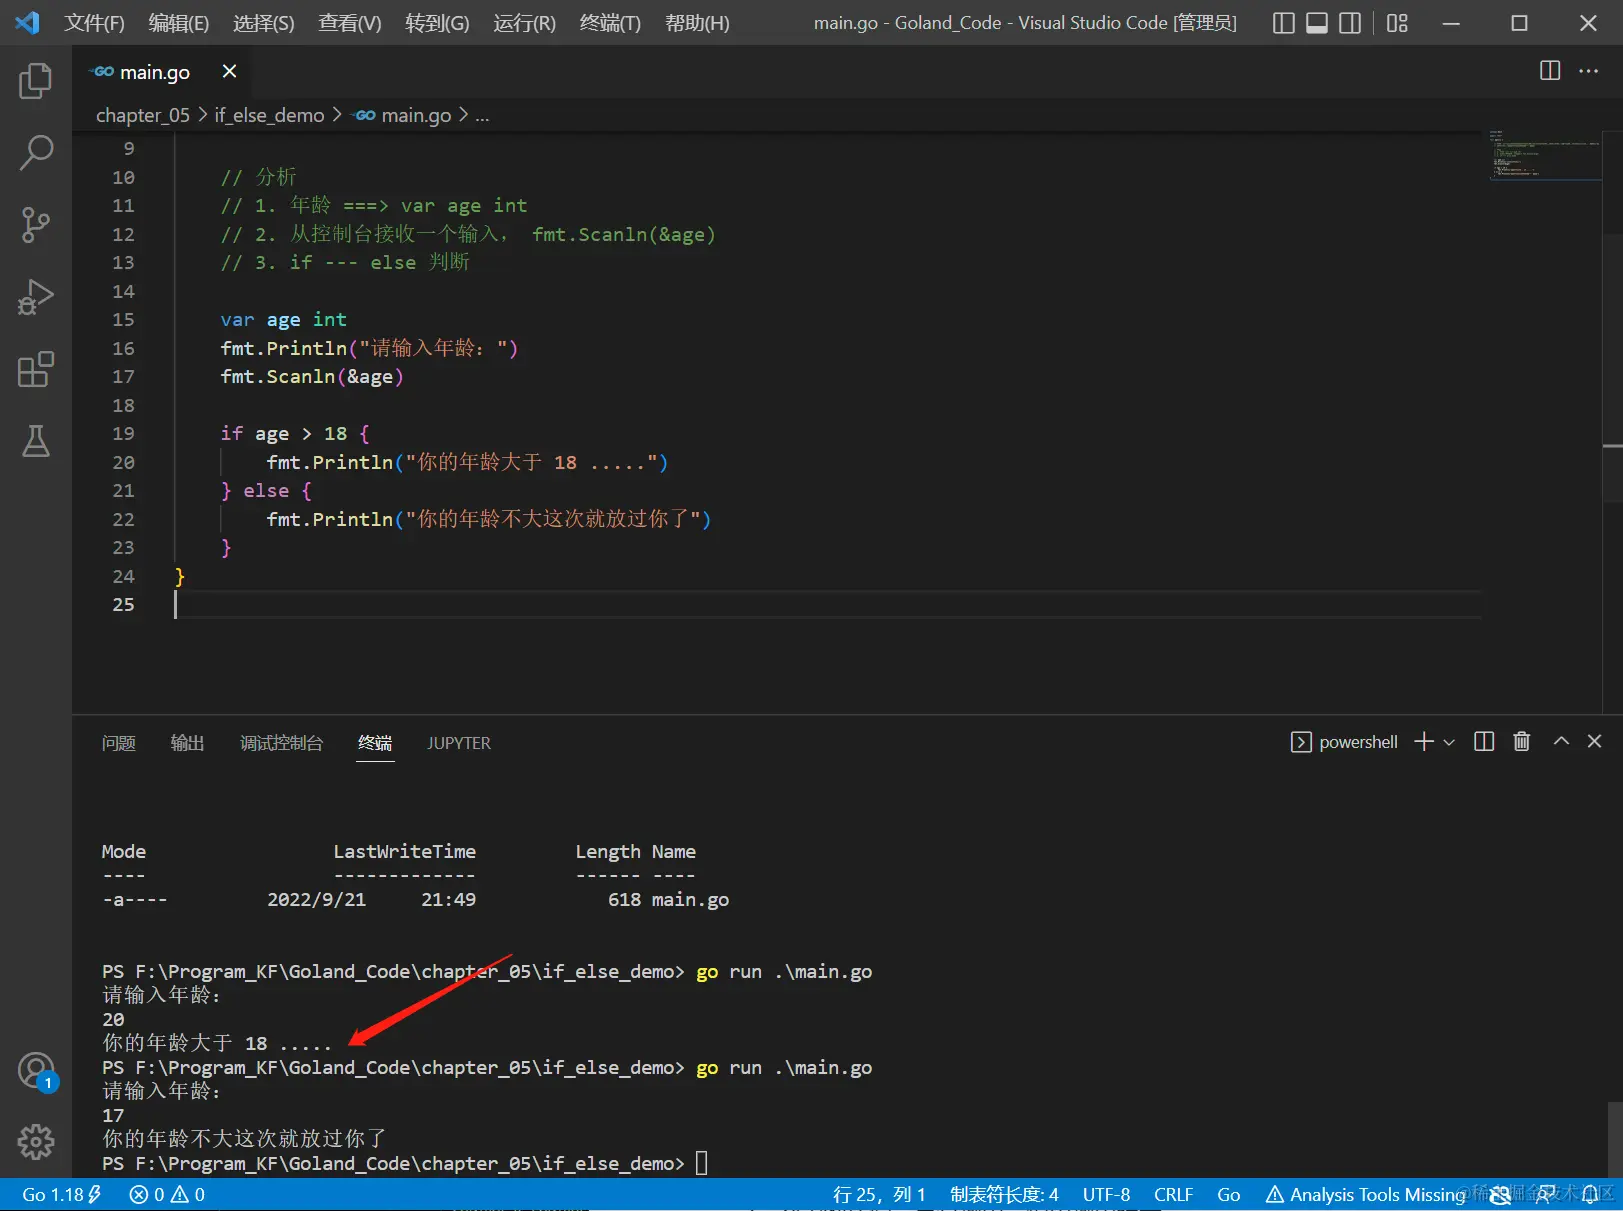Open the 运行(R) menu
1623x1211 pixels.
(524, 23)
